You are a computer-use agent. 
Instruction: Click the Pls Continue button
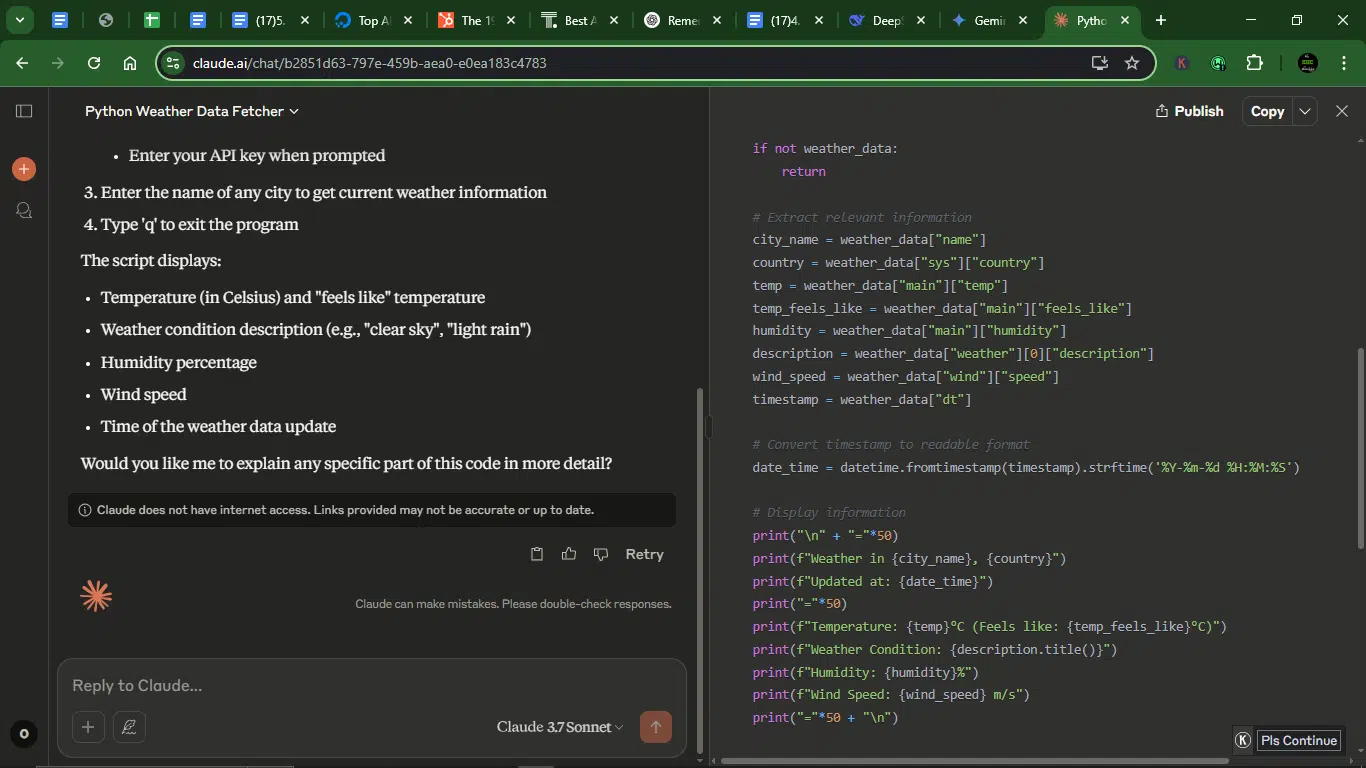click(1298, 740)
